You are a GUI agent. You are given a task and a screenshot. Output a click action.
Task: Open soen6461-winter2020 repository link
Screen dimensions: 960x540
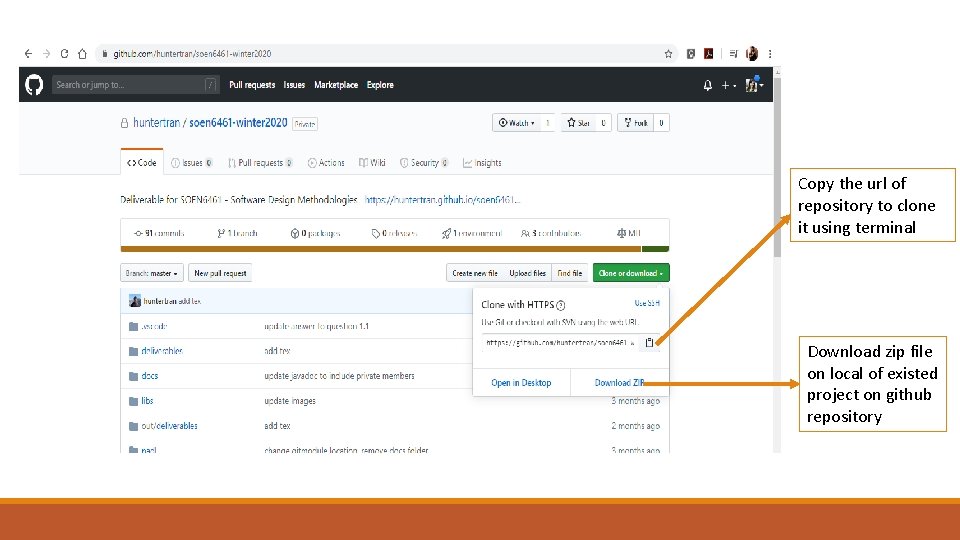[238, 122]
